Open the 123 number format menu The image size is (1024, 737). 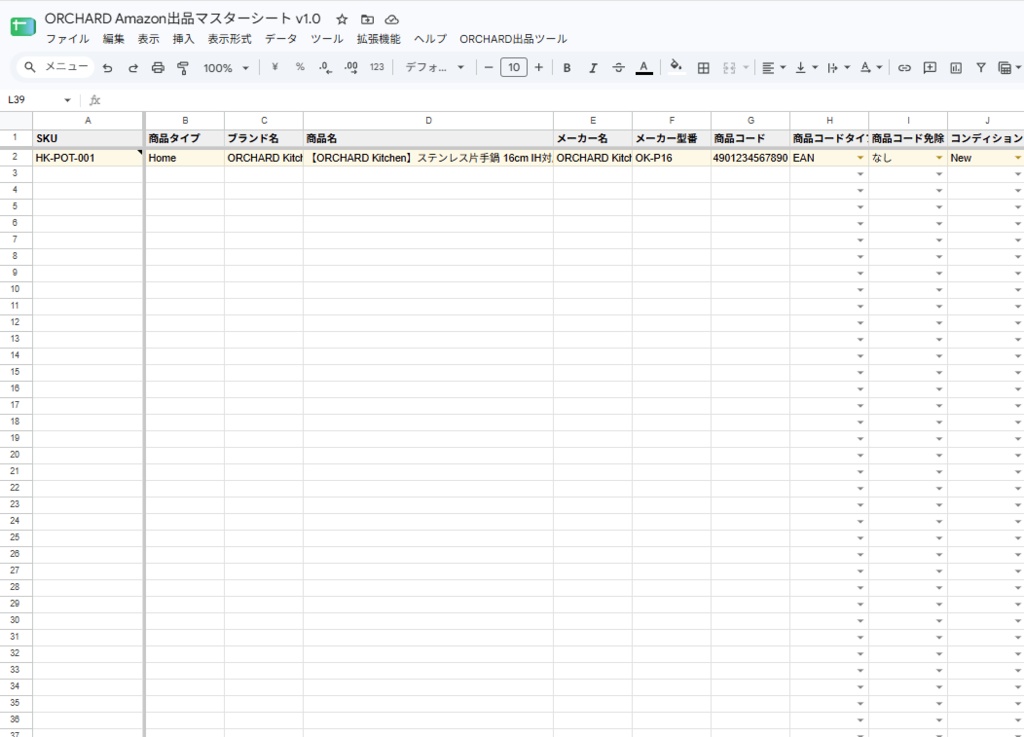tap(377, 67)
